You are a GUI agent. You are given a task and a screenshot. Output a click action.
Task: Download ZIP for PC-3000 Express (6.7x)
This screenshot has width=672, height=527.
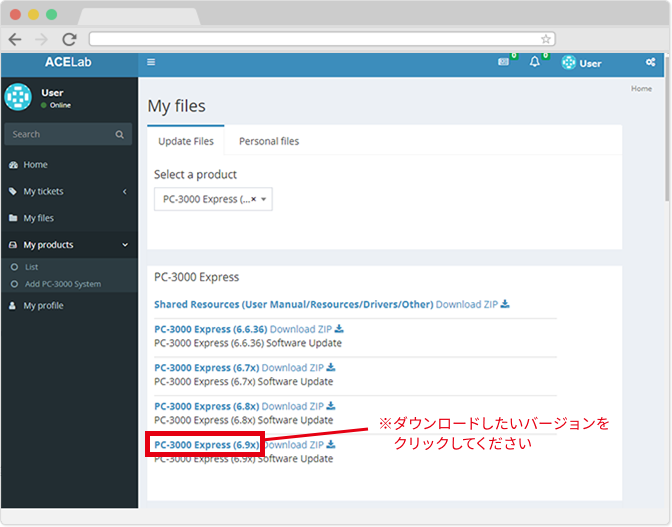pos(293,368)
